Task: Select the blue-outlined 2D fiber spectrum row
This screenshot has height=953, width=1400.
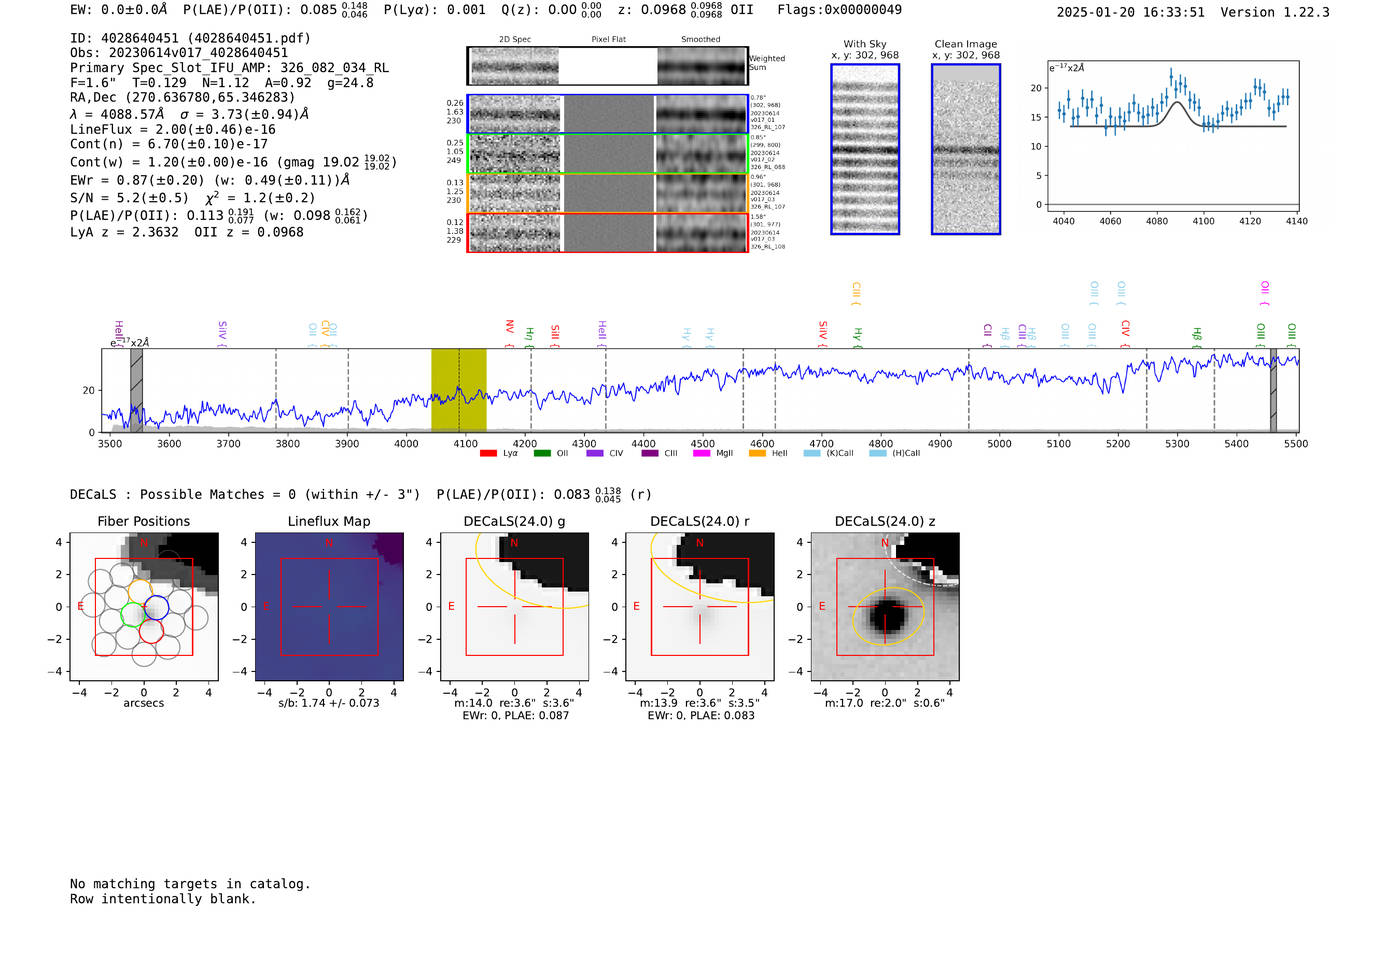Action: pyautogui.click(x=608, y=114)
